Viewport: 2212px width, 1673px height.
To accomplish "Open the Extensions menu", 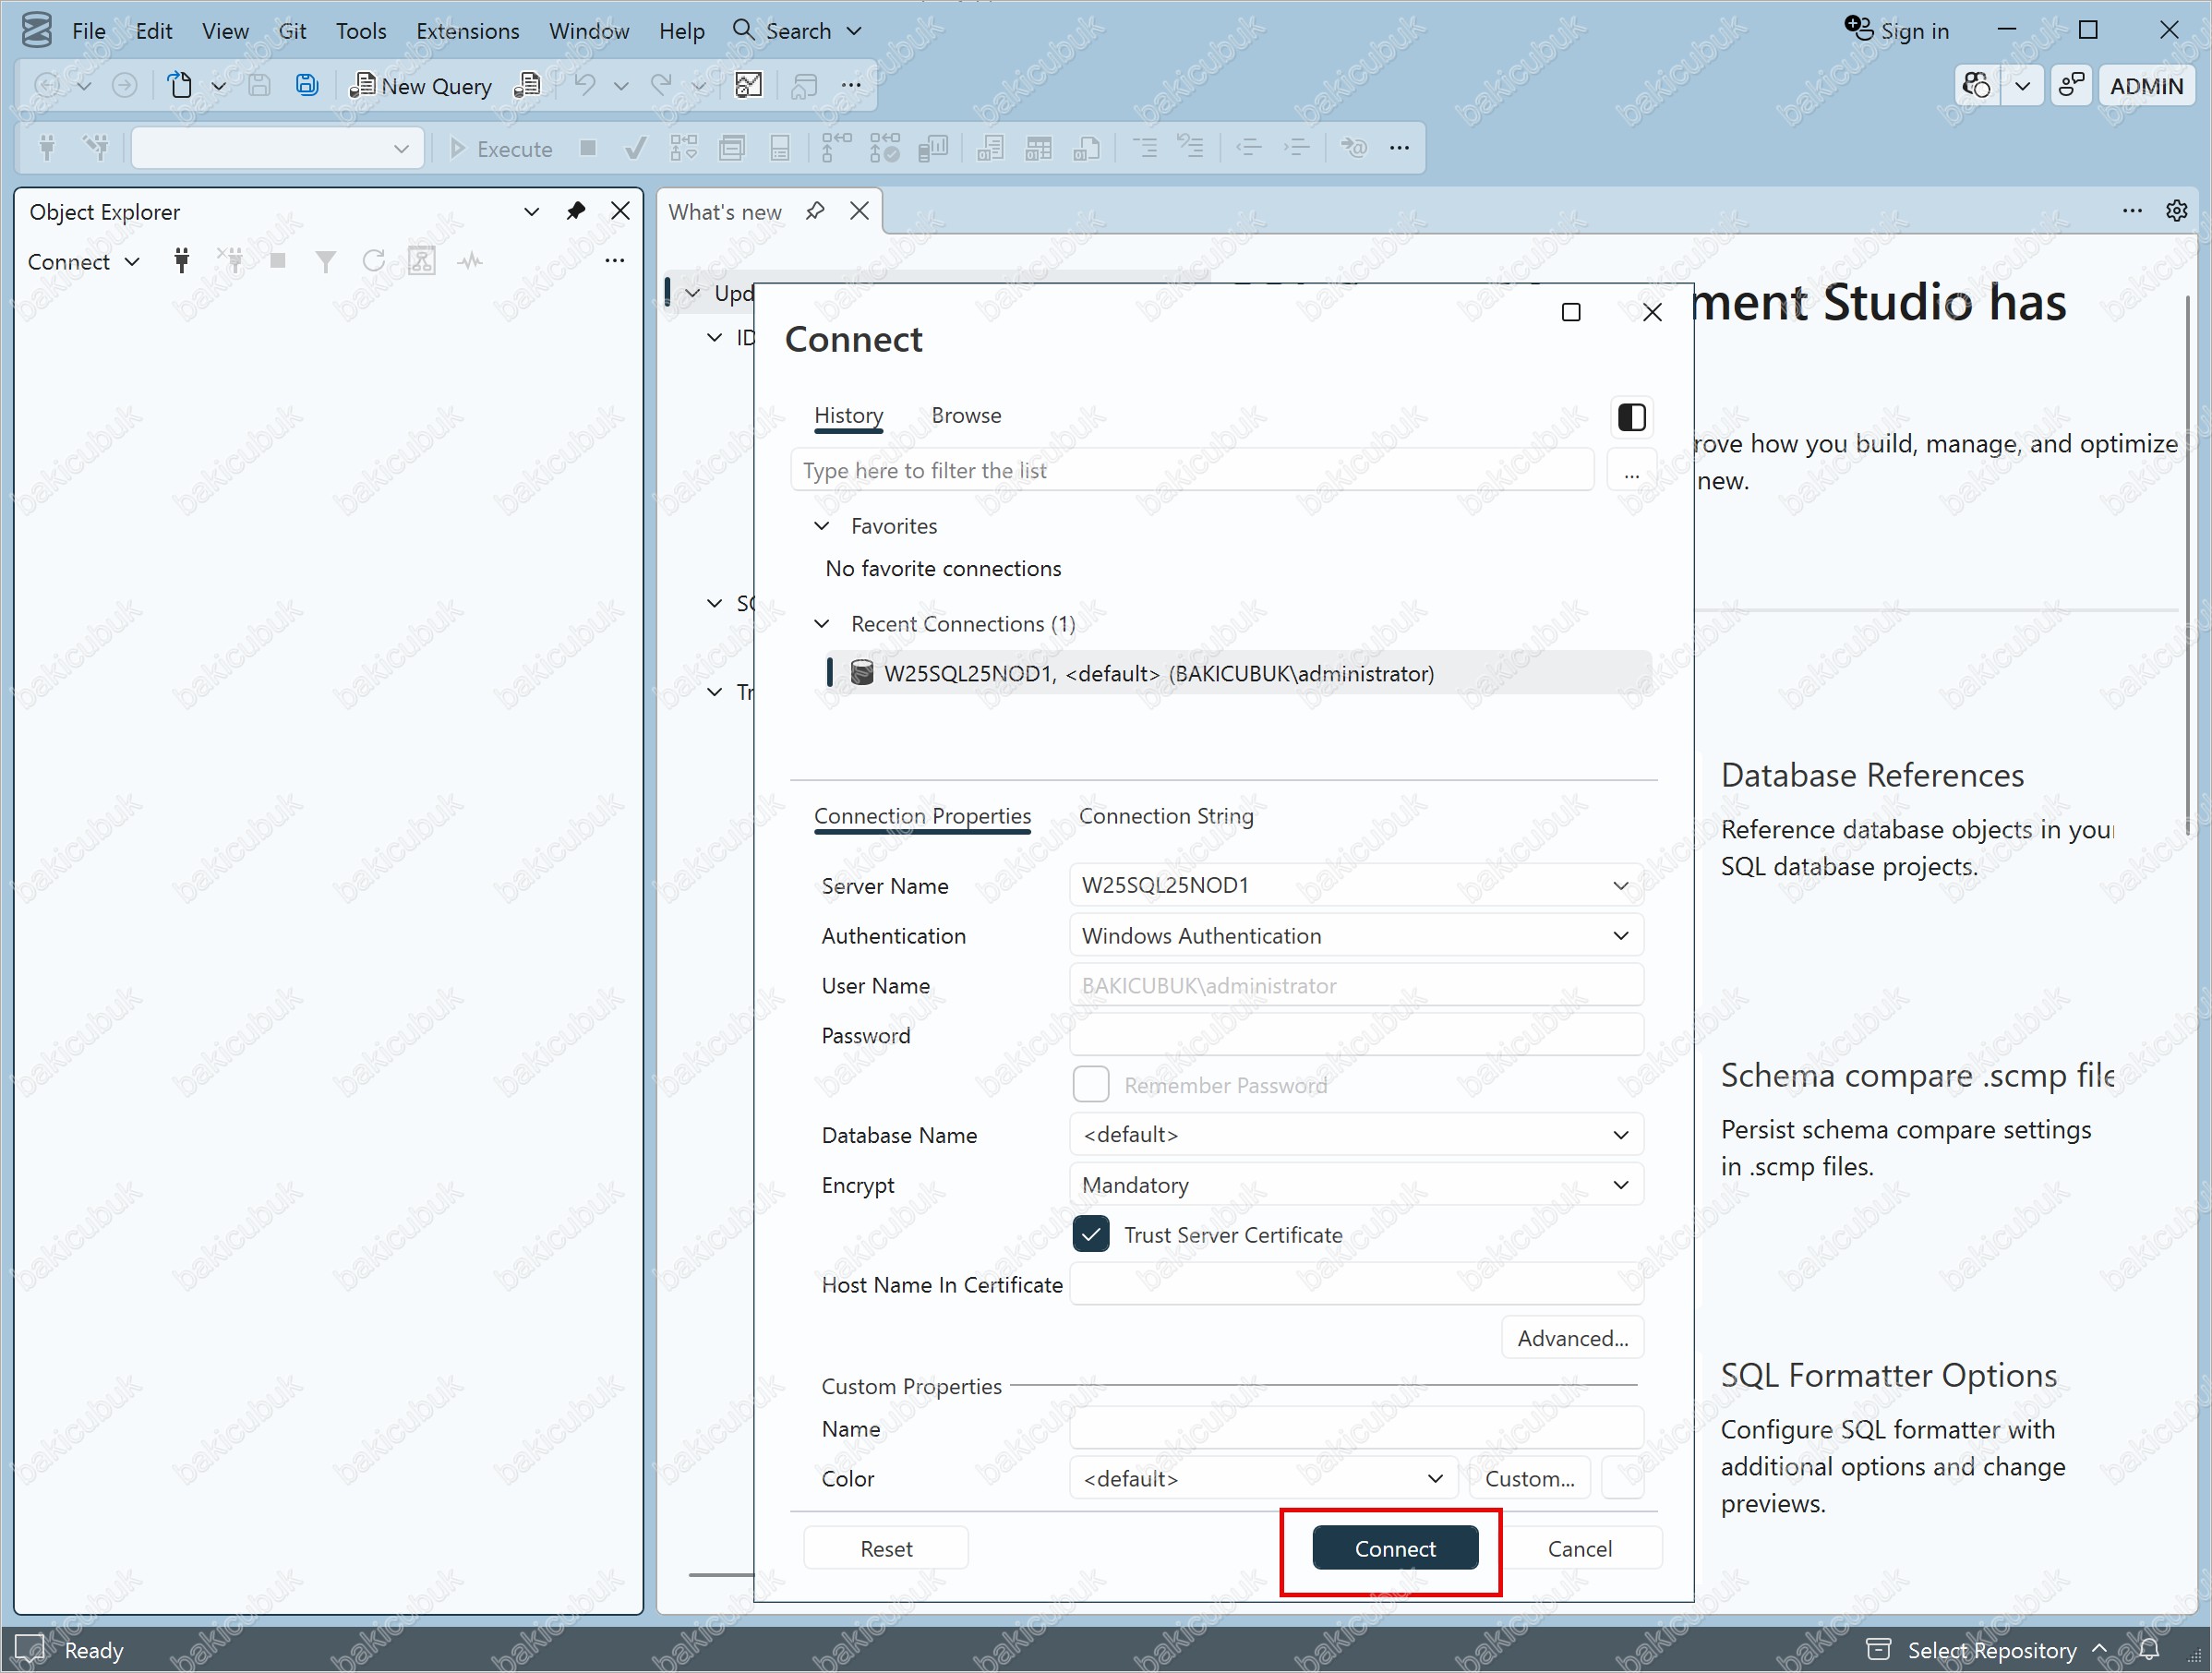I will [x=468, y=31].
